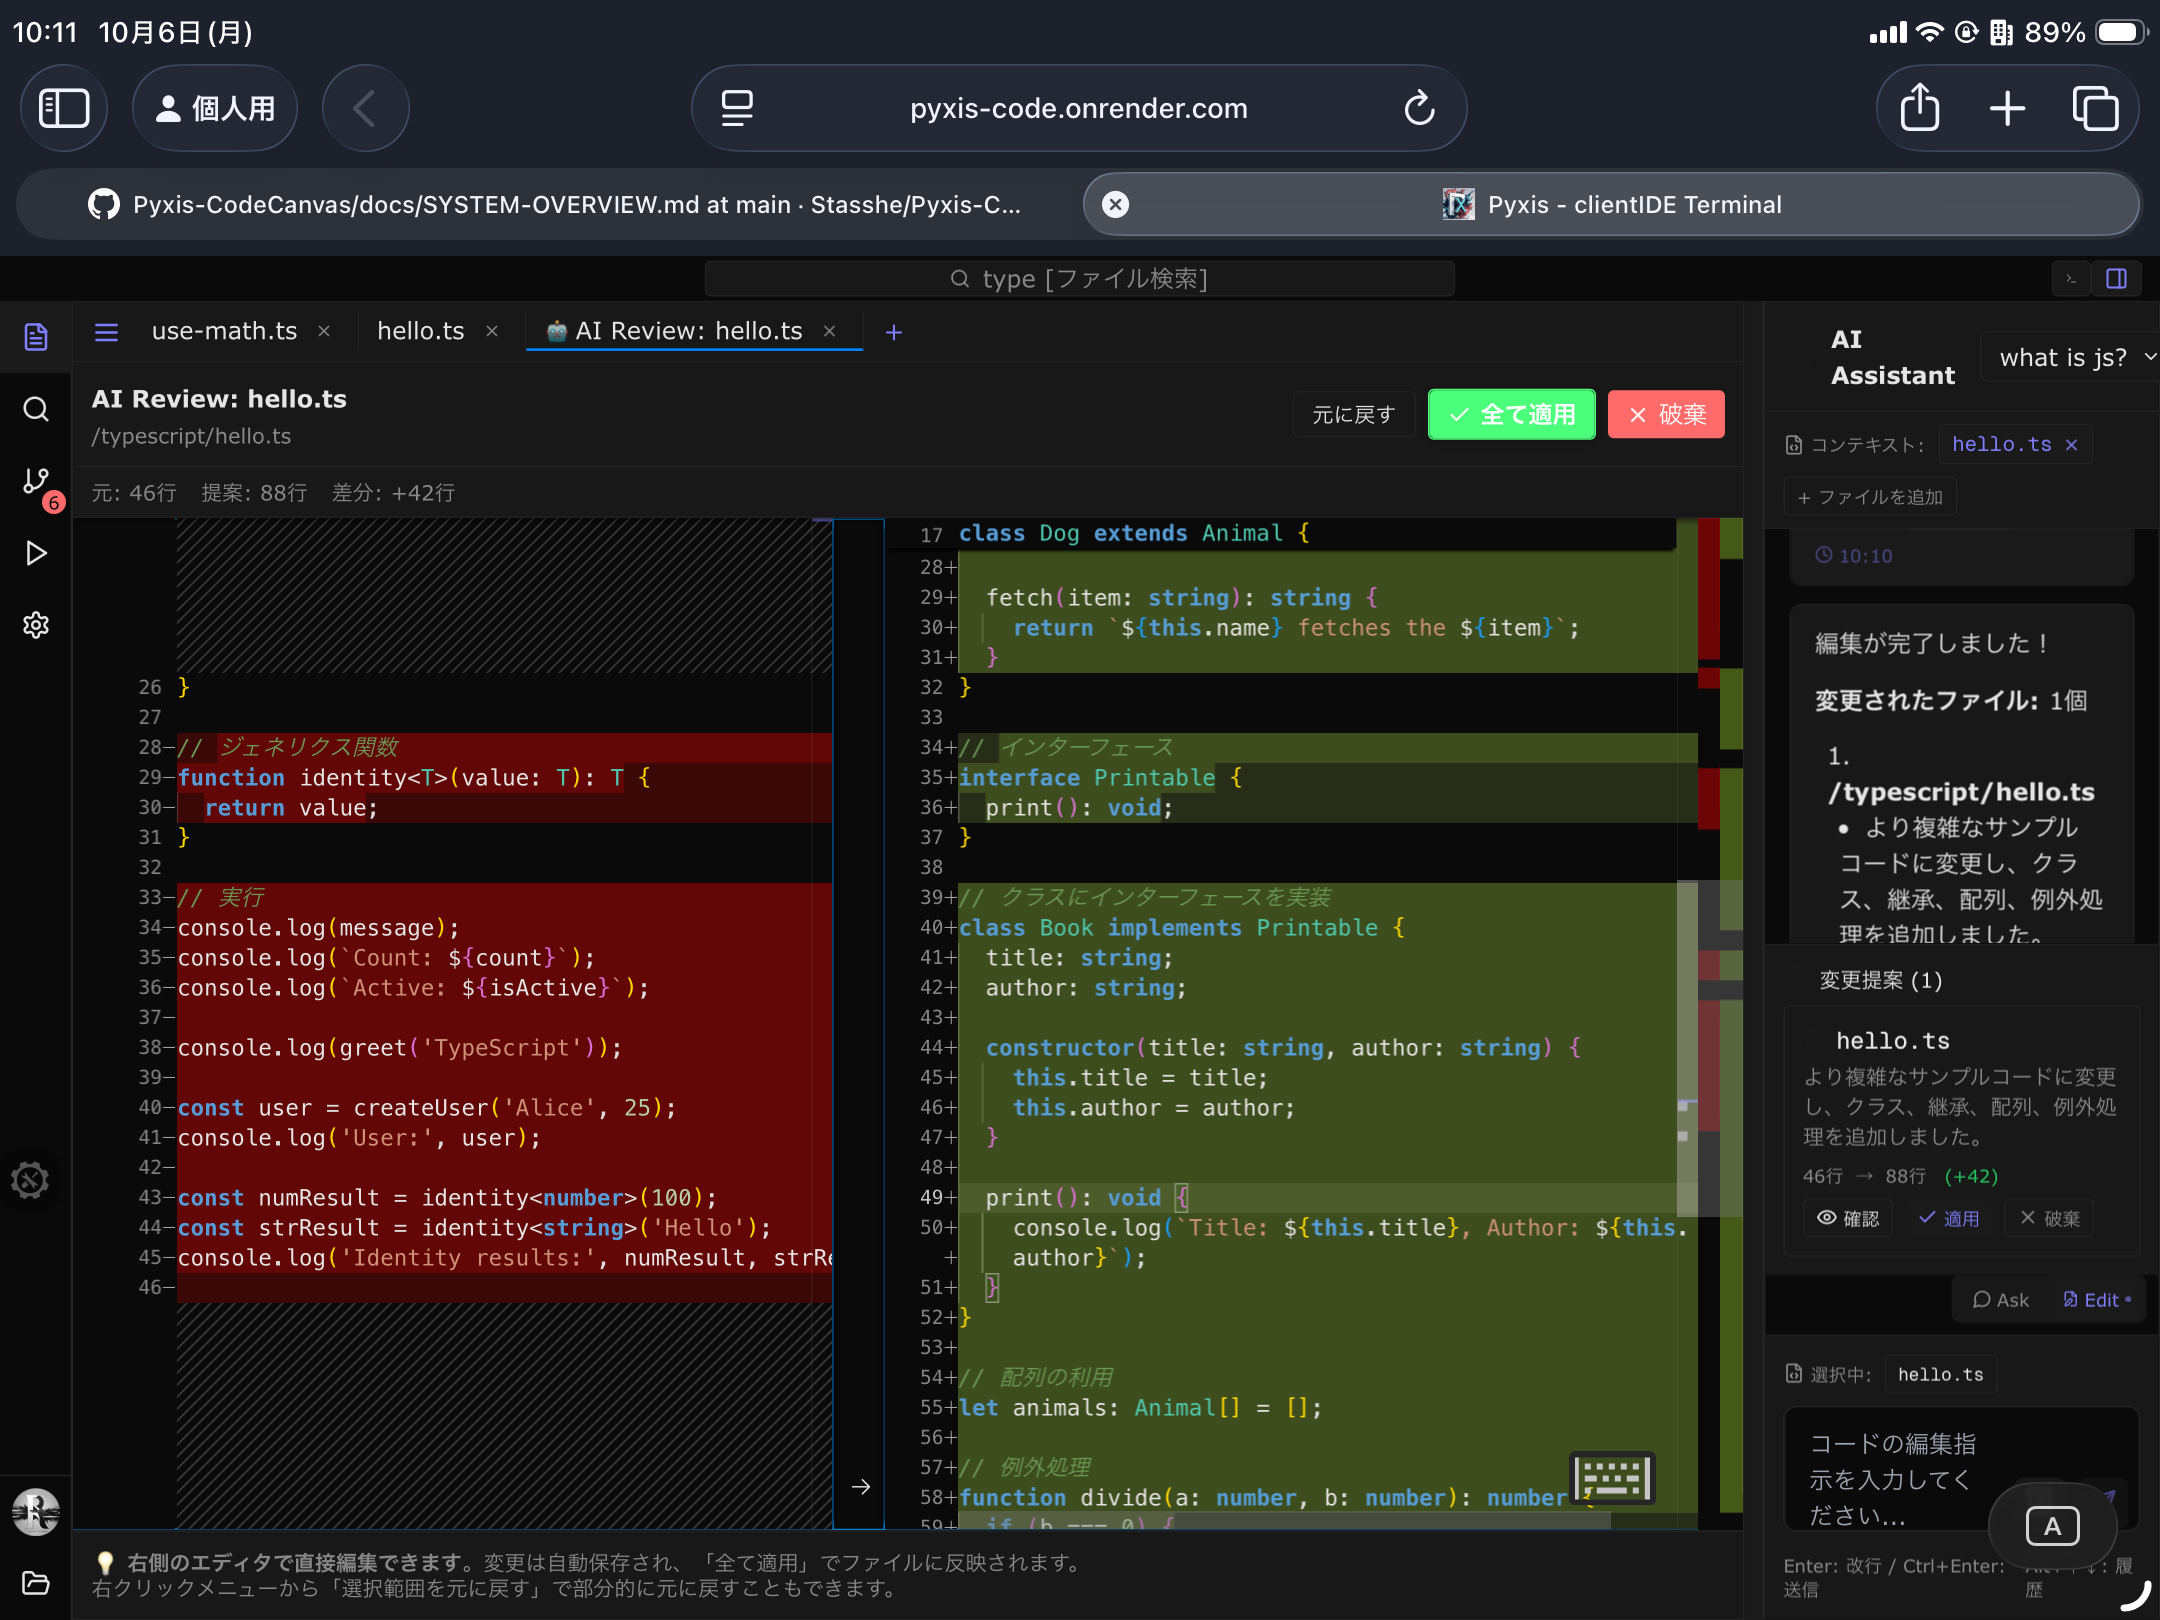Screen dimensions: 2160x1620
Task: Tap the floating A keyboard toggle
Action: click(2053, 1525)
